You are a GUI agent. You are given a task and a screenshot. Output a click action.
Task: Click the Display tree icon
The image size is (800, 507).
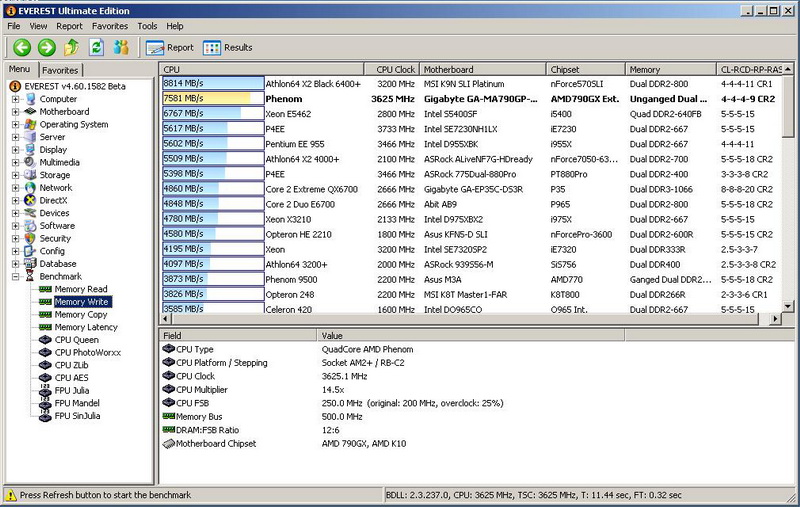pyautogui.click(x=31, y=149)
